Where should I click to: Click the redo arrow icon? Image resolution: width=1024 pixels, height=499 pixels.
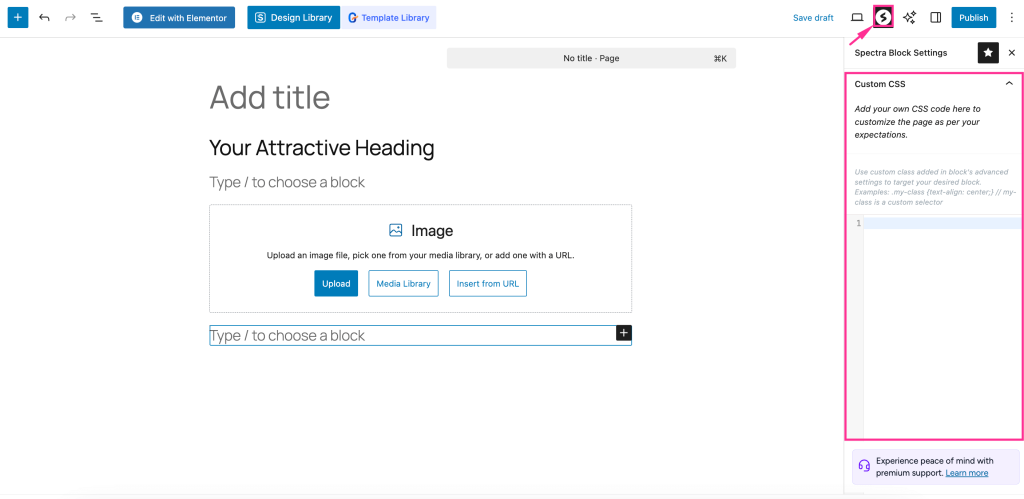(x=70, y=18)
